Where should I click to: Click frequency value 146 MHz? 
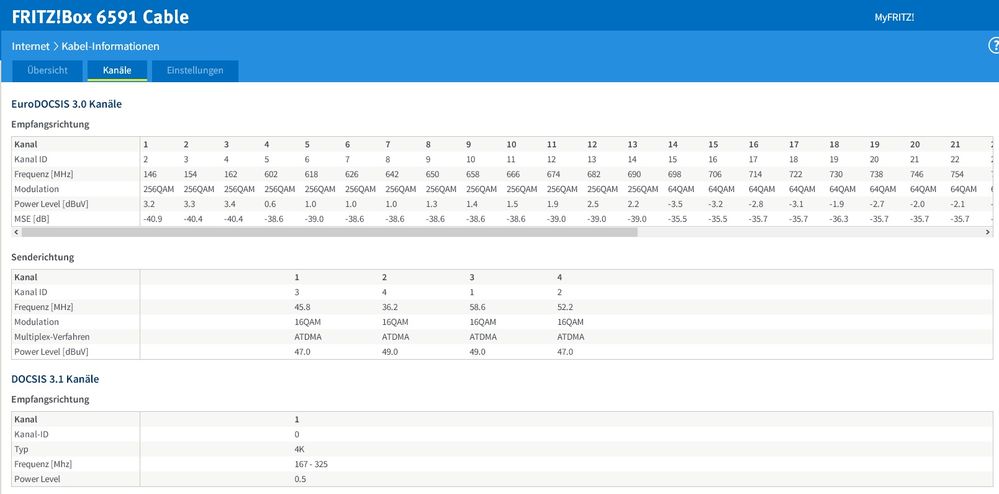(x=150, y=174)
